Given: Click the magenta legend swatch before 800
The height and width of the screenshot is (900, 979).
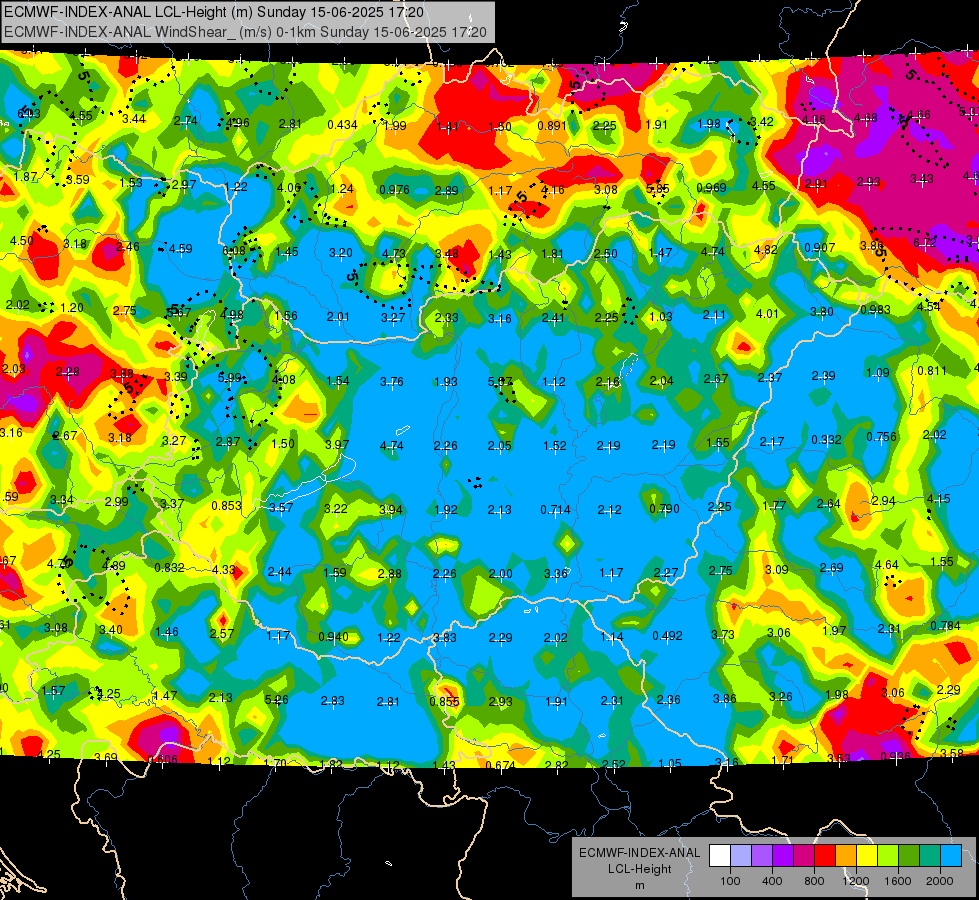Looking at the screenshot, I should tap(804, 855).
